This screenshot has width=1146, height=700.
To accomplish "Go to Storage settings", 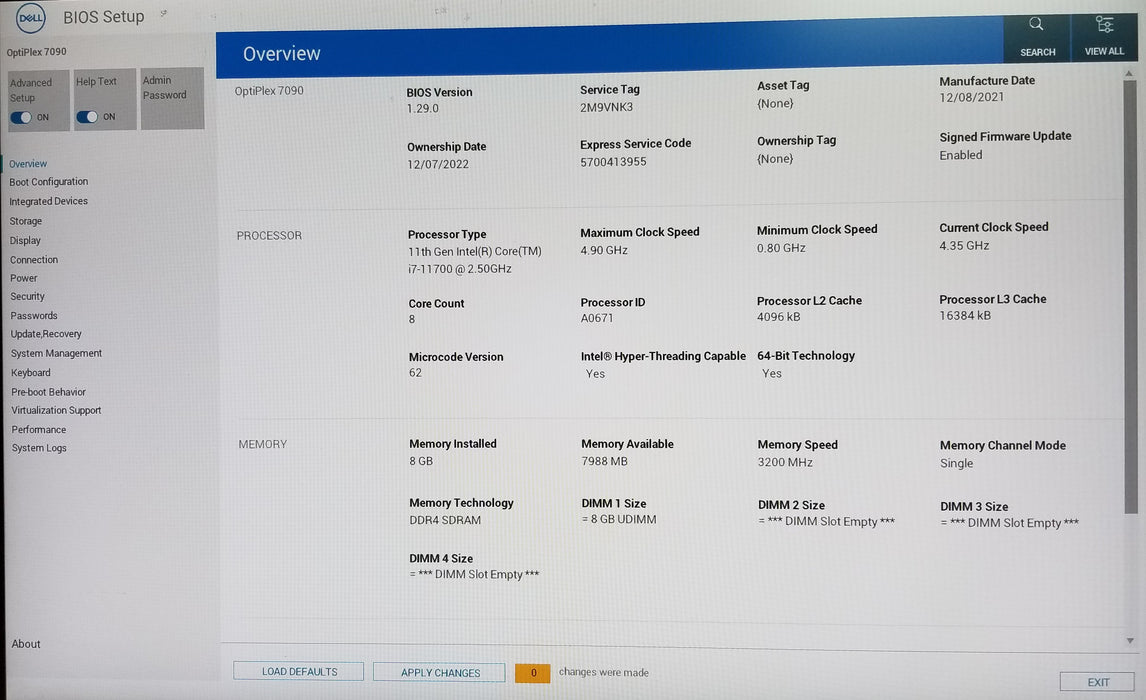I will 26,221.
